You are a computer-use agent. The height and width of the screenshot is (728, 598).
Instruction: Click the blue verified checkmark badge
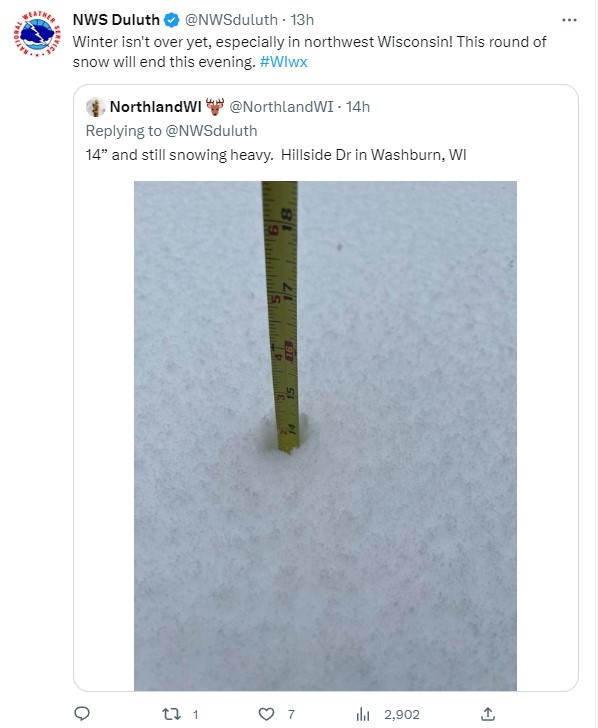coord(172,20)
